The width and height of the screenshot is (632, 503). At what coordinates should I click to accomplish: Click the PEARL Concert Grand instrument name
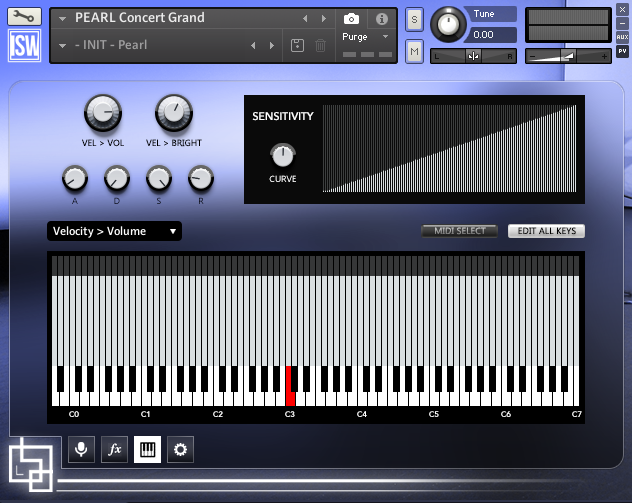(140, 18)
